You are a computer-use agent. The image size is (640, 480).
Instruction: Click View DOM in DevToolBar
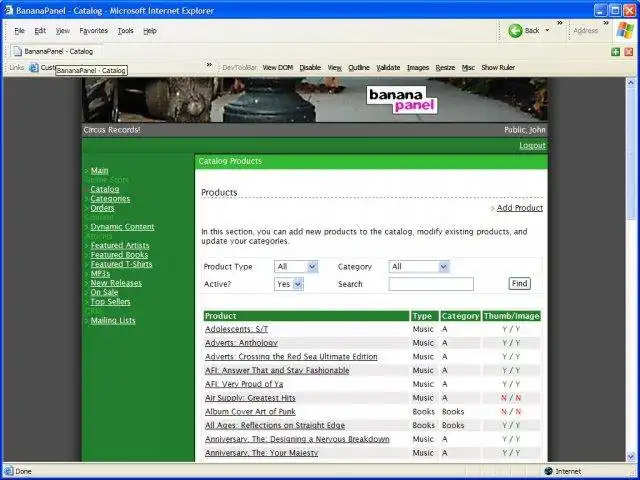click(278, 68)
